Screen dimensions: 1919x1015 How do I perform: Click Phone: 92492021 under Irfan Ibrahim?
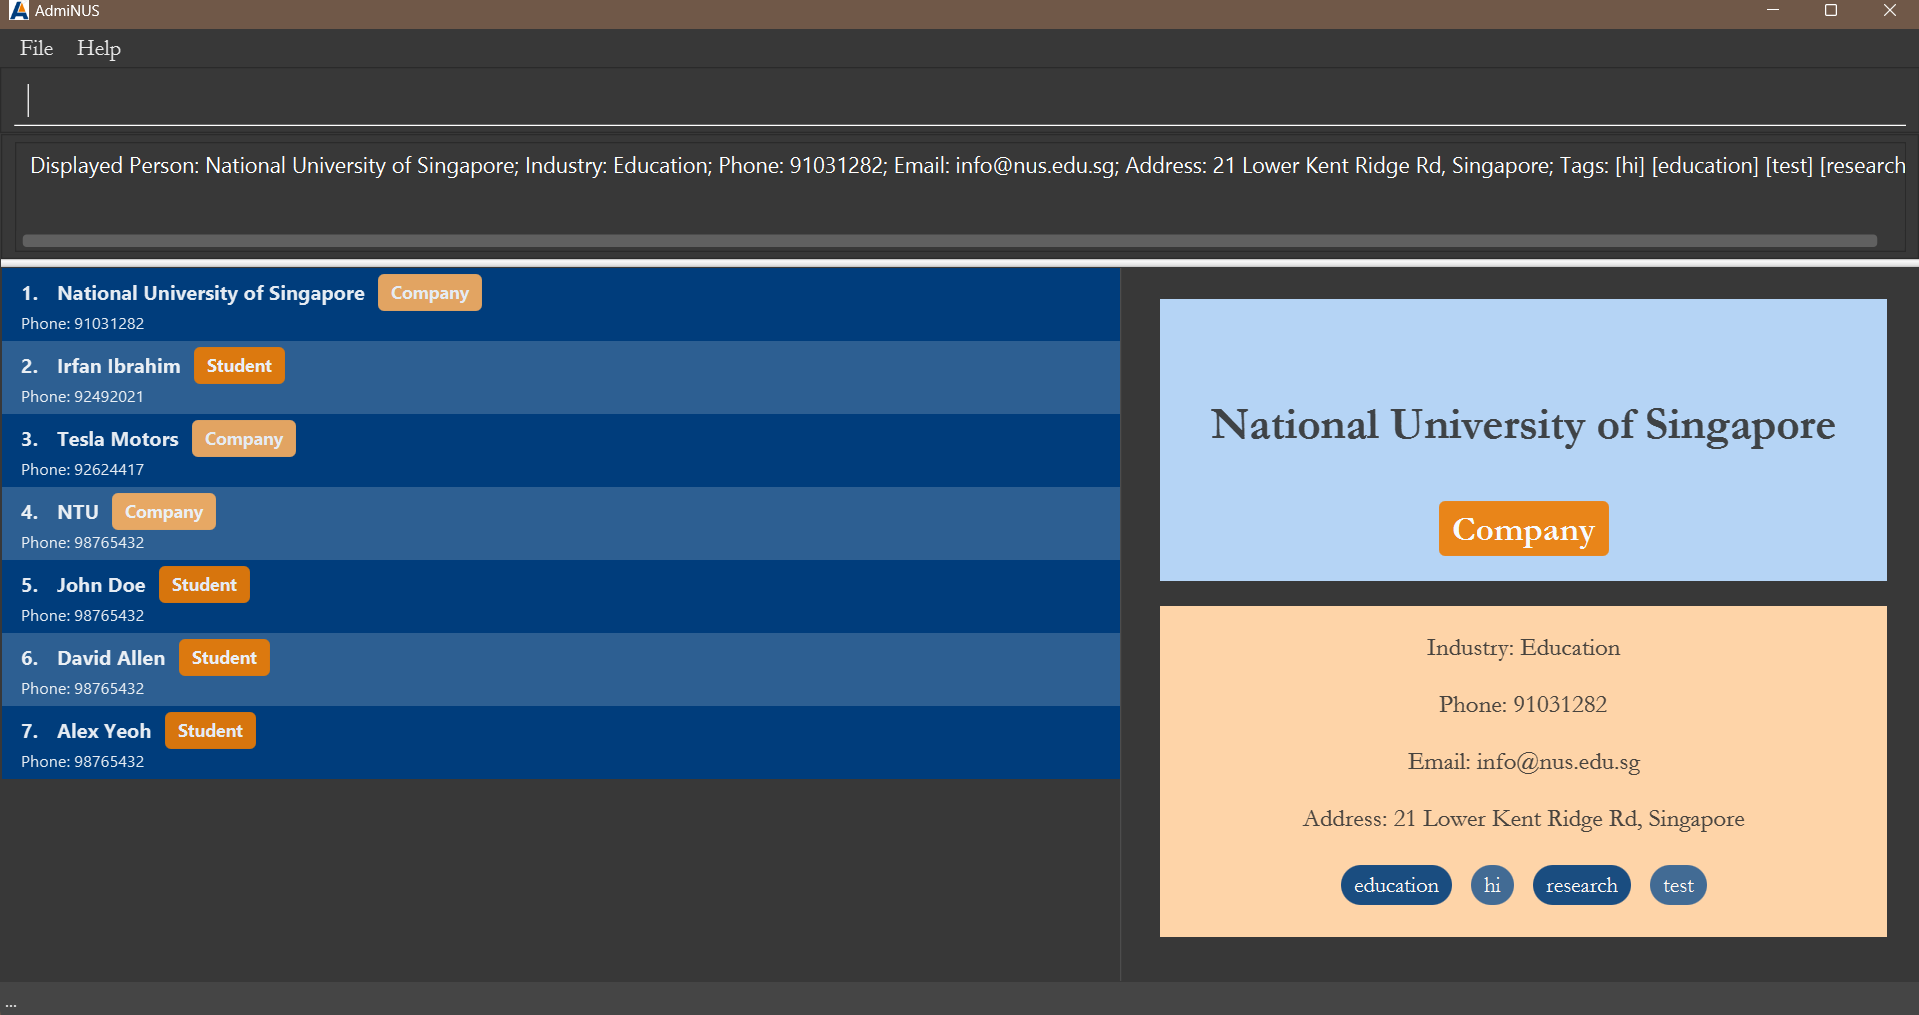click(83, 397)
